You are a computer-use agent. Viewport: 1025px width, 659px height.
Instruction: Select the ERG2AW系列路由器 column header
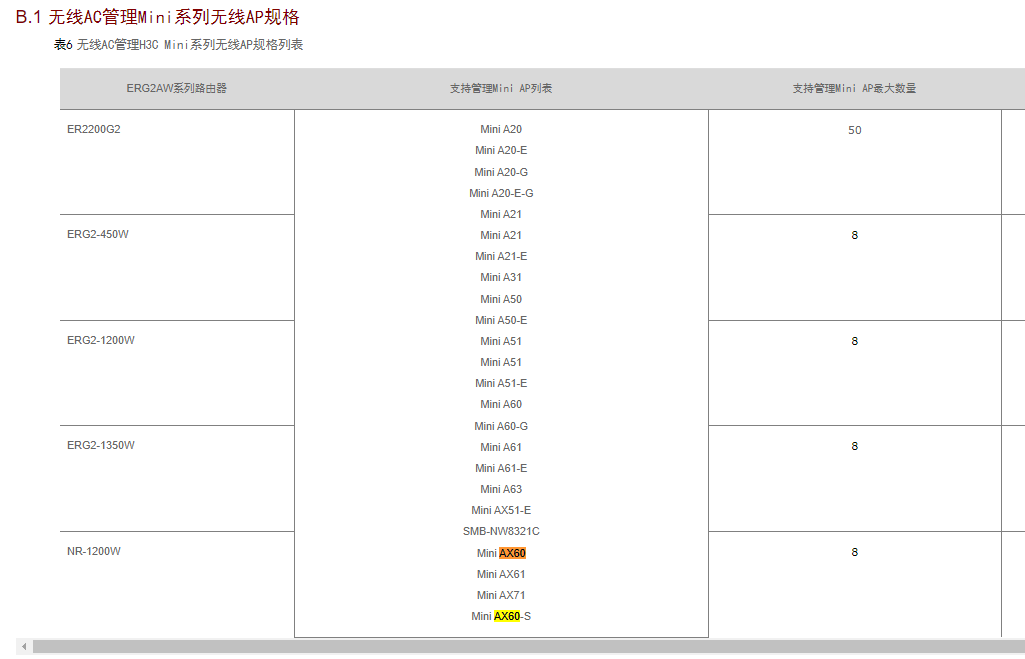click(x=177, y=88)
